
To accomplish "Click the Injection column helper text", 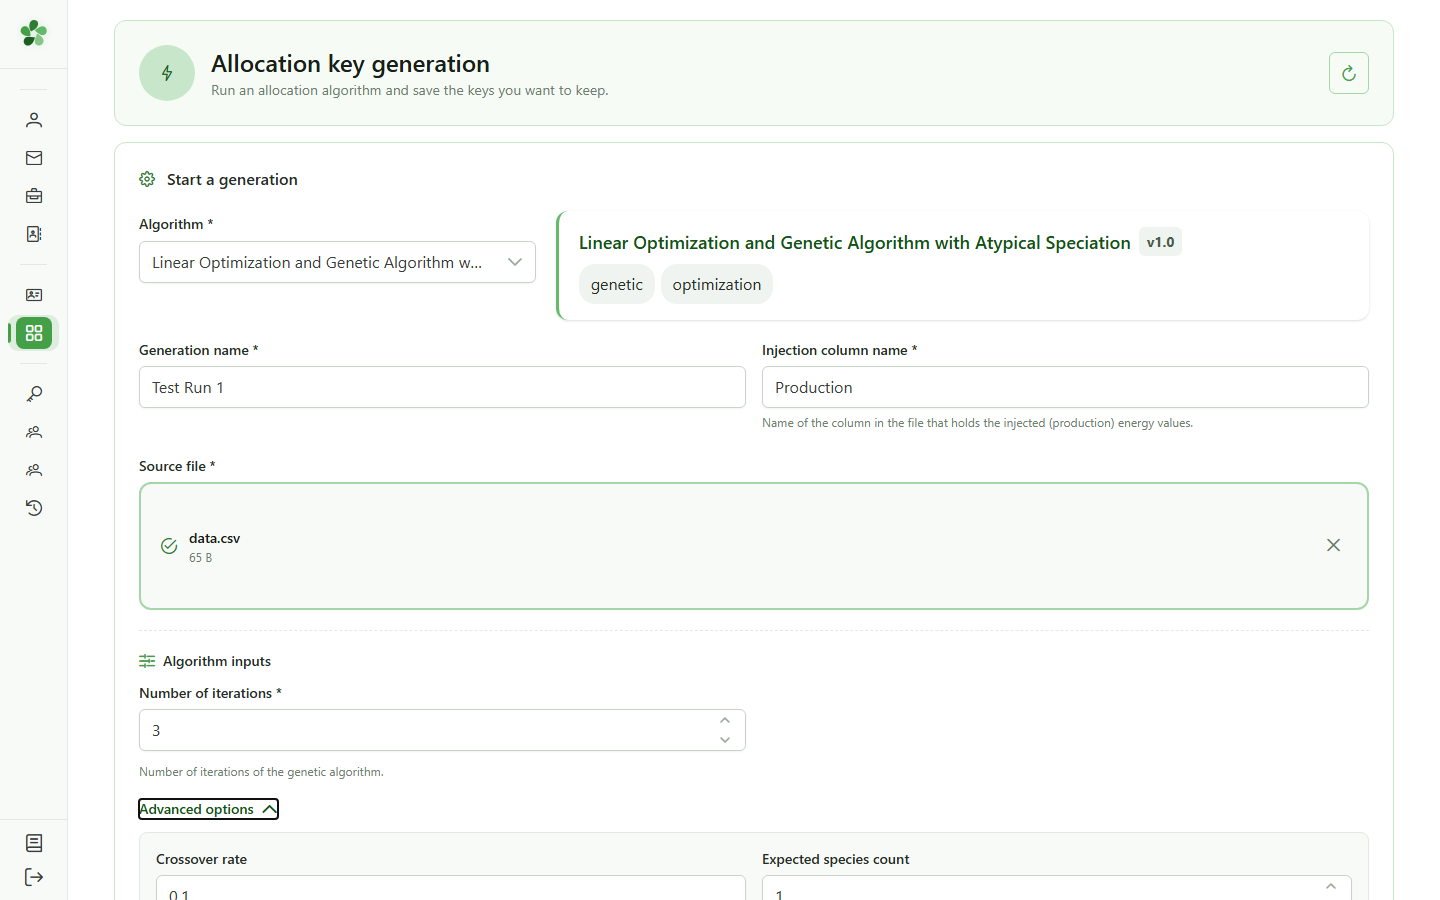I will [x=977, y=423].
